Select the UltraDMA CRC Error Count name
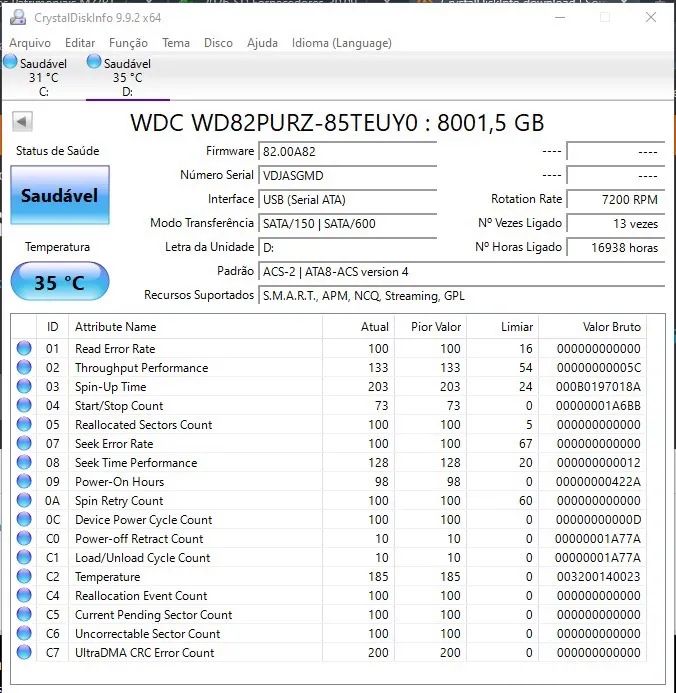676x693 pixels. coord(144,653)
